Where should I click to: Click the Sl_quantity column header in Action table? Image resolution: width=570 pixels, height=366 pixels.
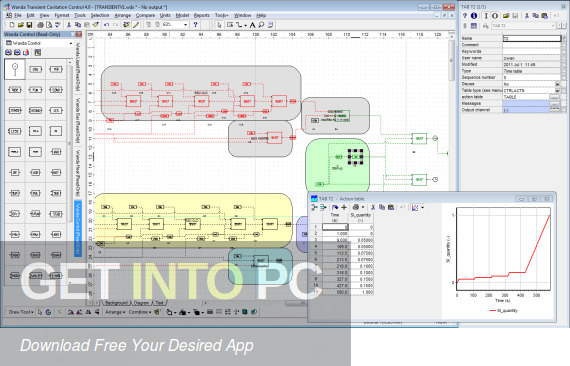360,217
